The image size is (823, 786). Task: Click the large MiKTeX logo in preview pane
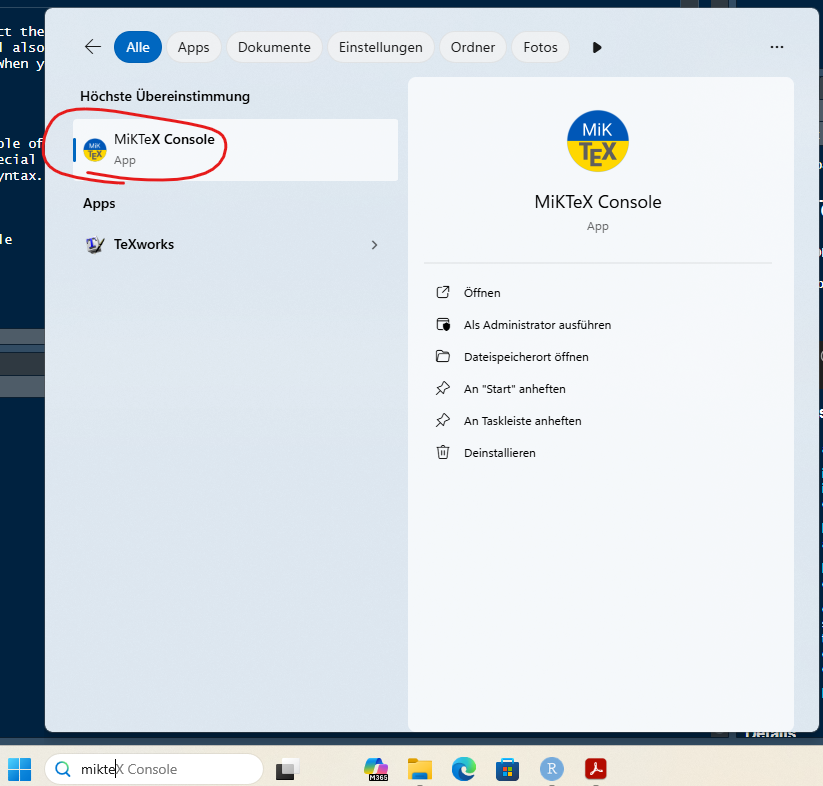pos(598,141)
